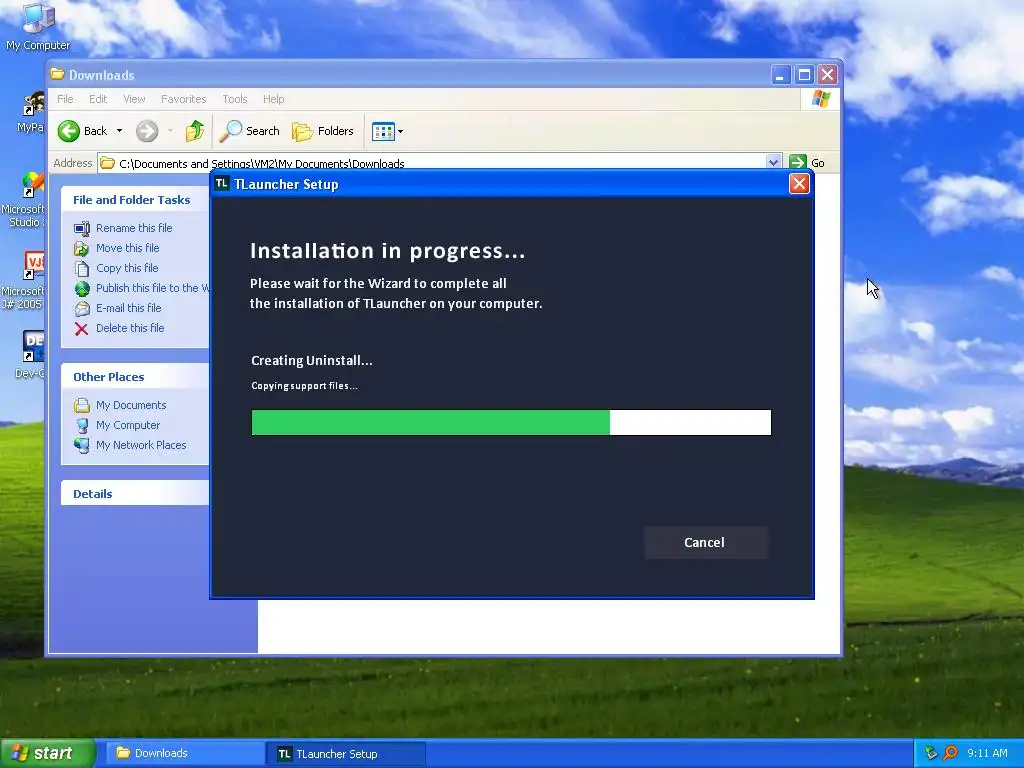
Task: Open My Documents from Other Places
Action: point(131,405)
